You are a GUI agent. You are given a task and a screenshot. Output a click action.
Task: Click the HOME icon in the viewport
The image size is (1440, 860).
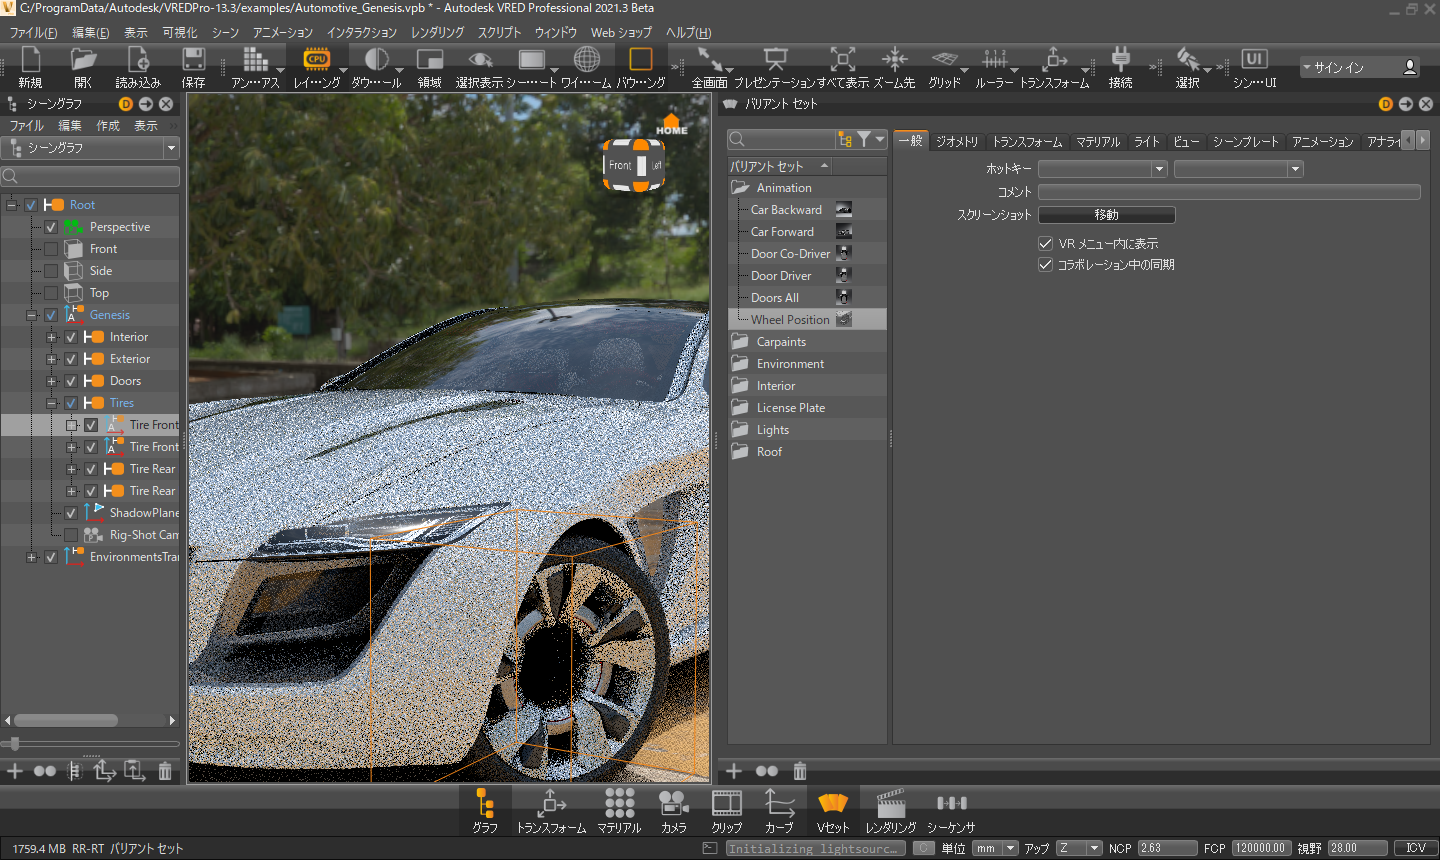[x=671, y=125]
